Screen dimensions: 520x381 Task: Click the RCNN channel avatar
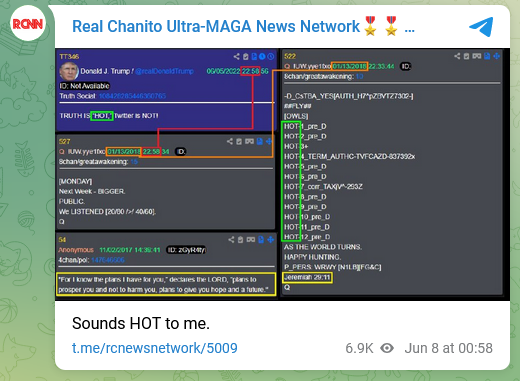(x=28, y=23)
